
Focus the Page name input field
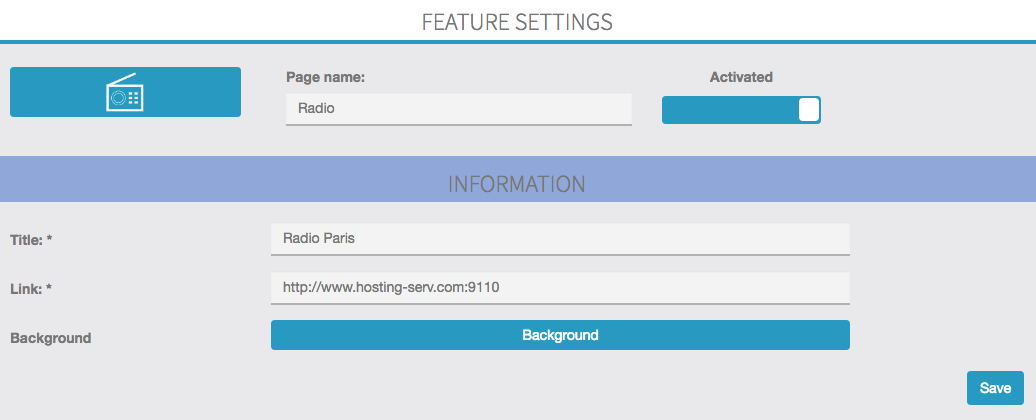(x=458, y=109)
